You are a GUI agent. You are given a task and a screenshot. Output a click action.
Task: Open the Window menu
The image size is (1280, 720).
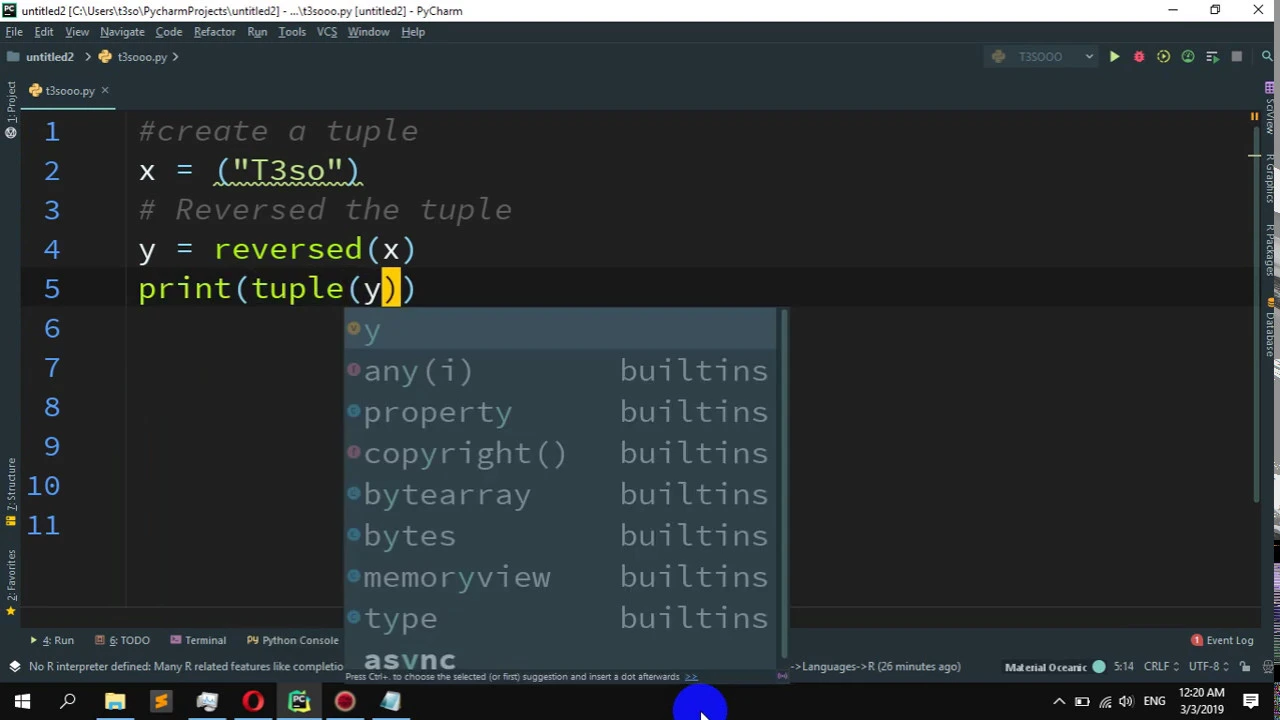[368, 32]
